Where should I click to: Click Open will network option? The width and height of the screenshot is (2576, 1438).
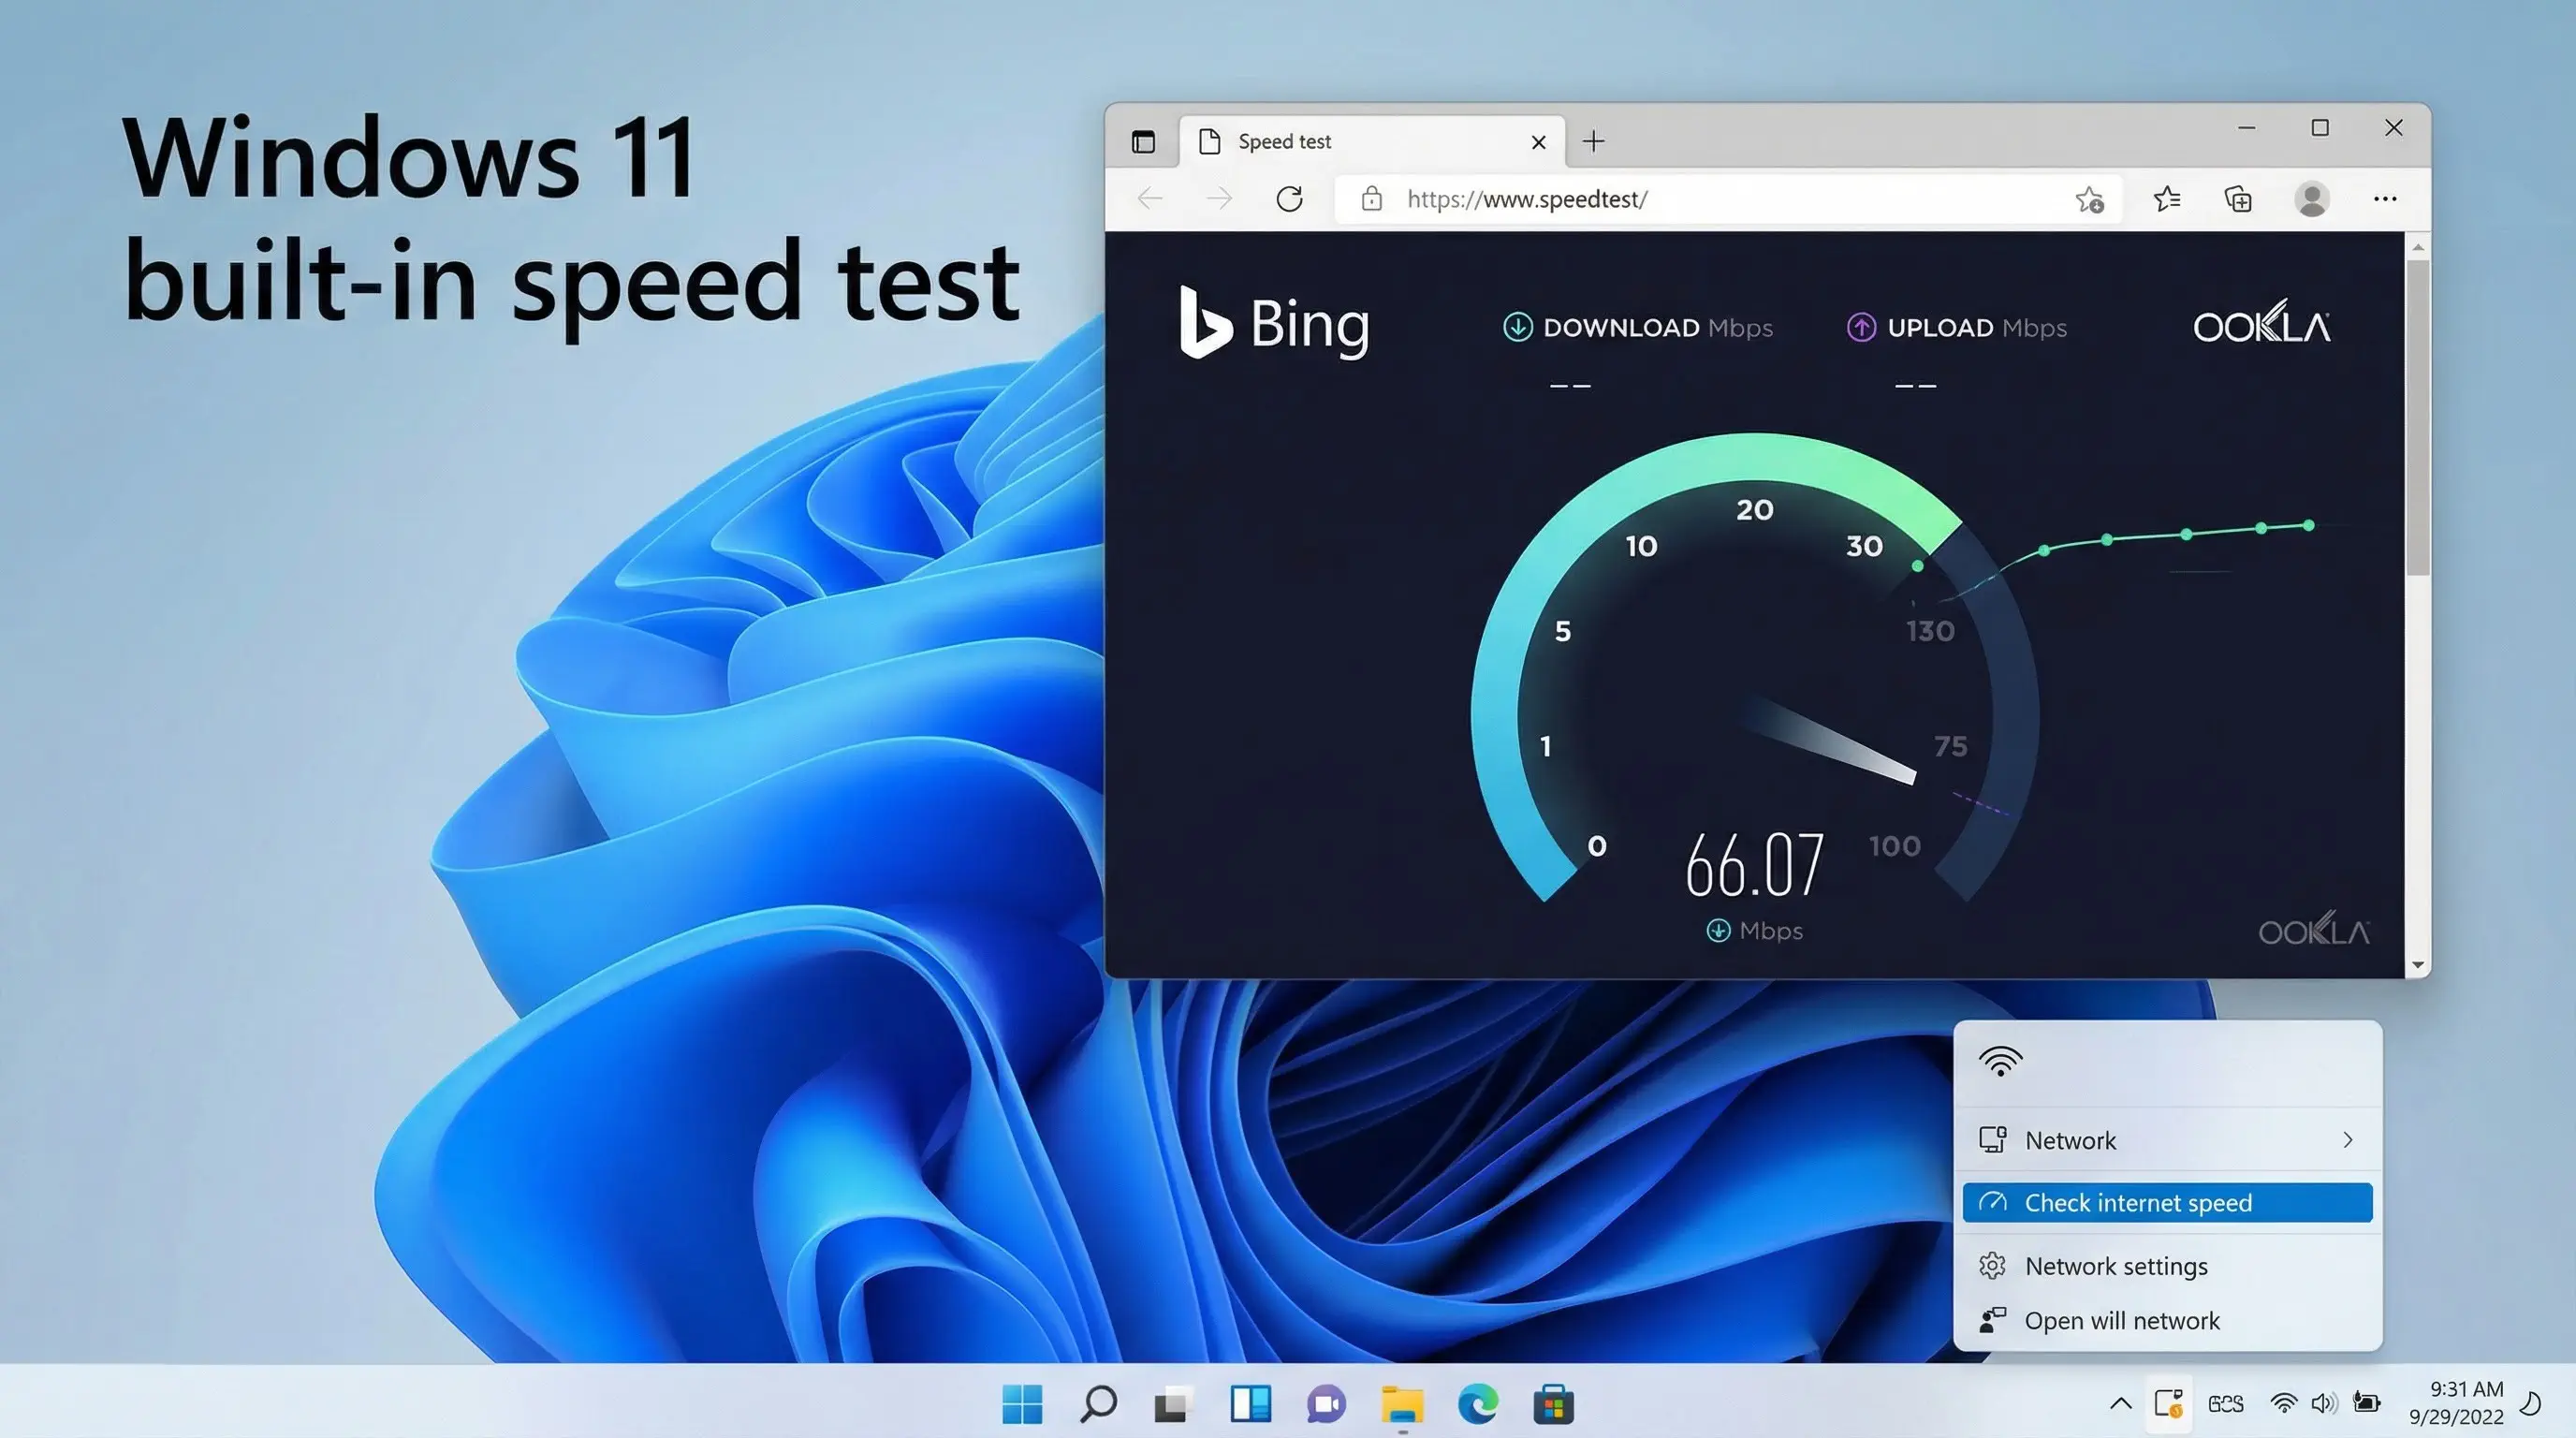pyautogui.click(x=2121, y=1321)
